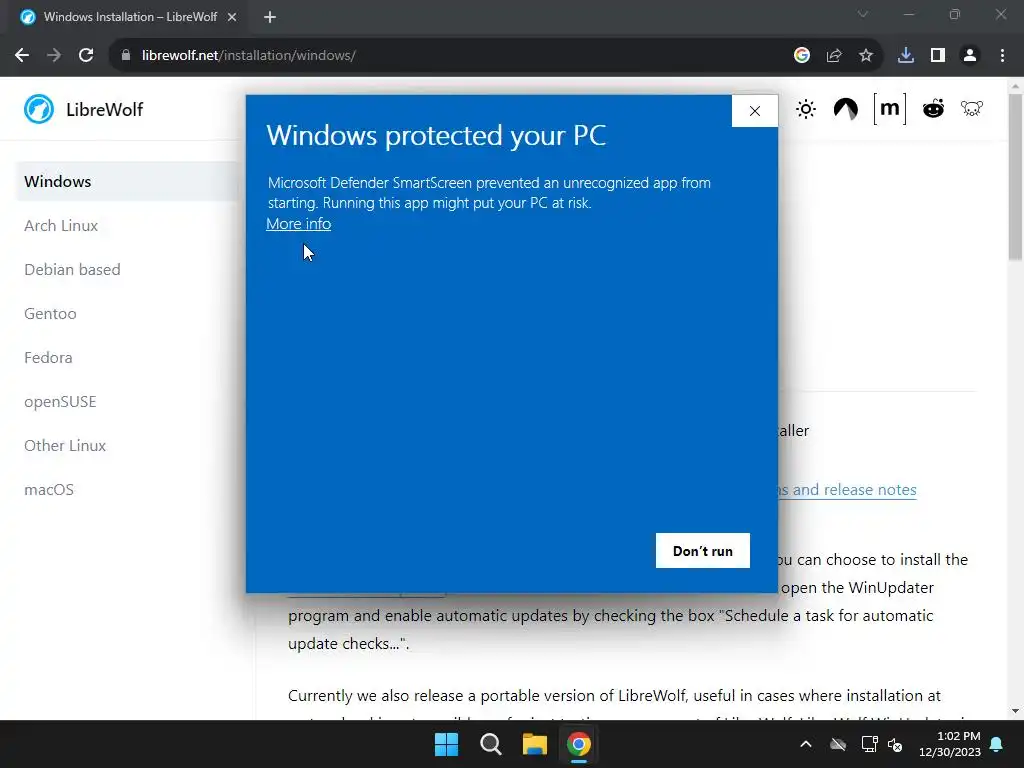Open the notifications bell icon
Screen dimensions: 1024x768
click(997, 744)
